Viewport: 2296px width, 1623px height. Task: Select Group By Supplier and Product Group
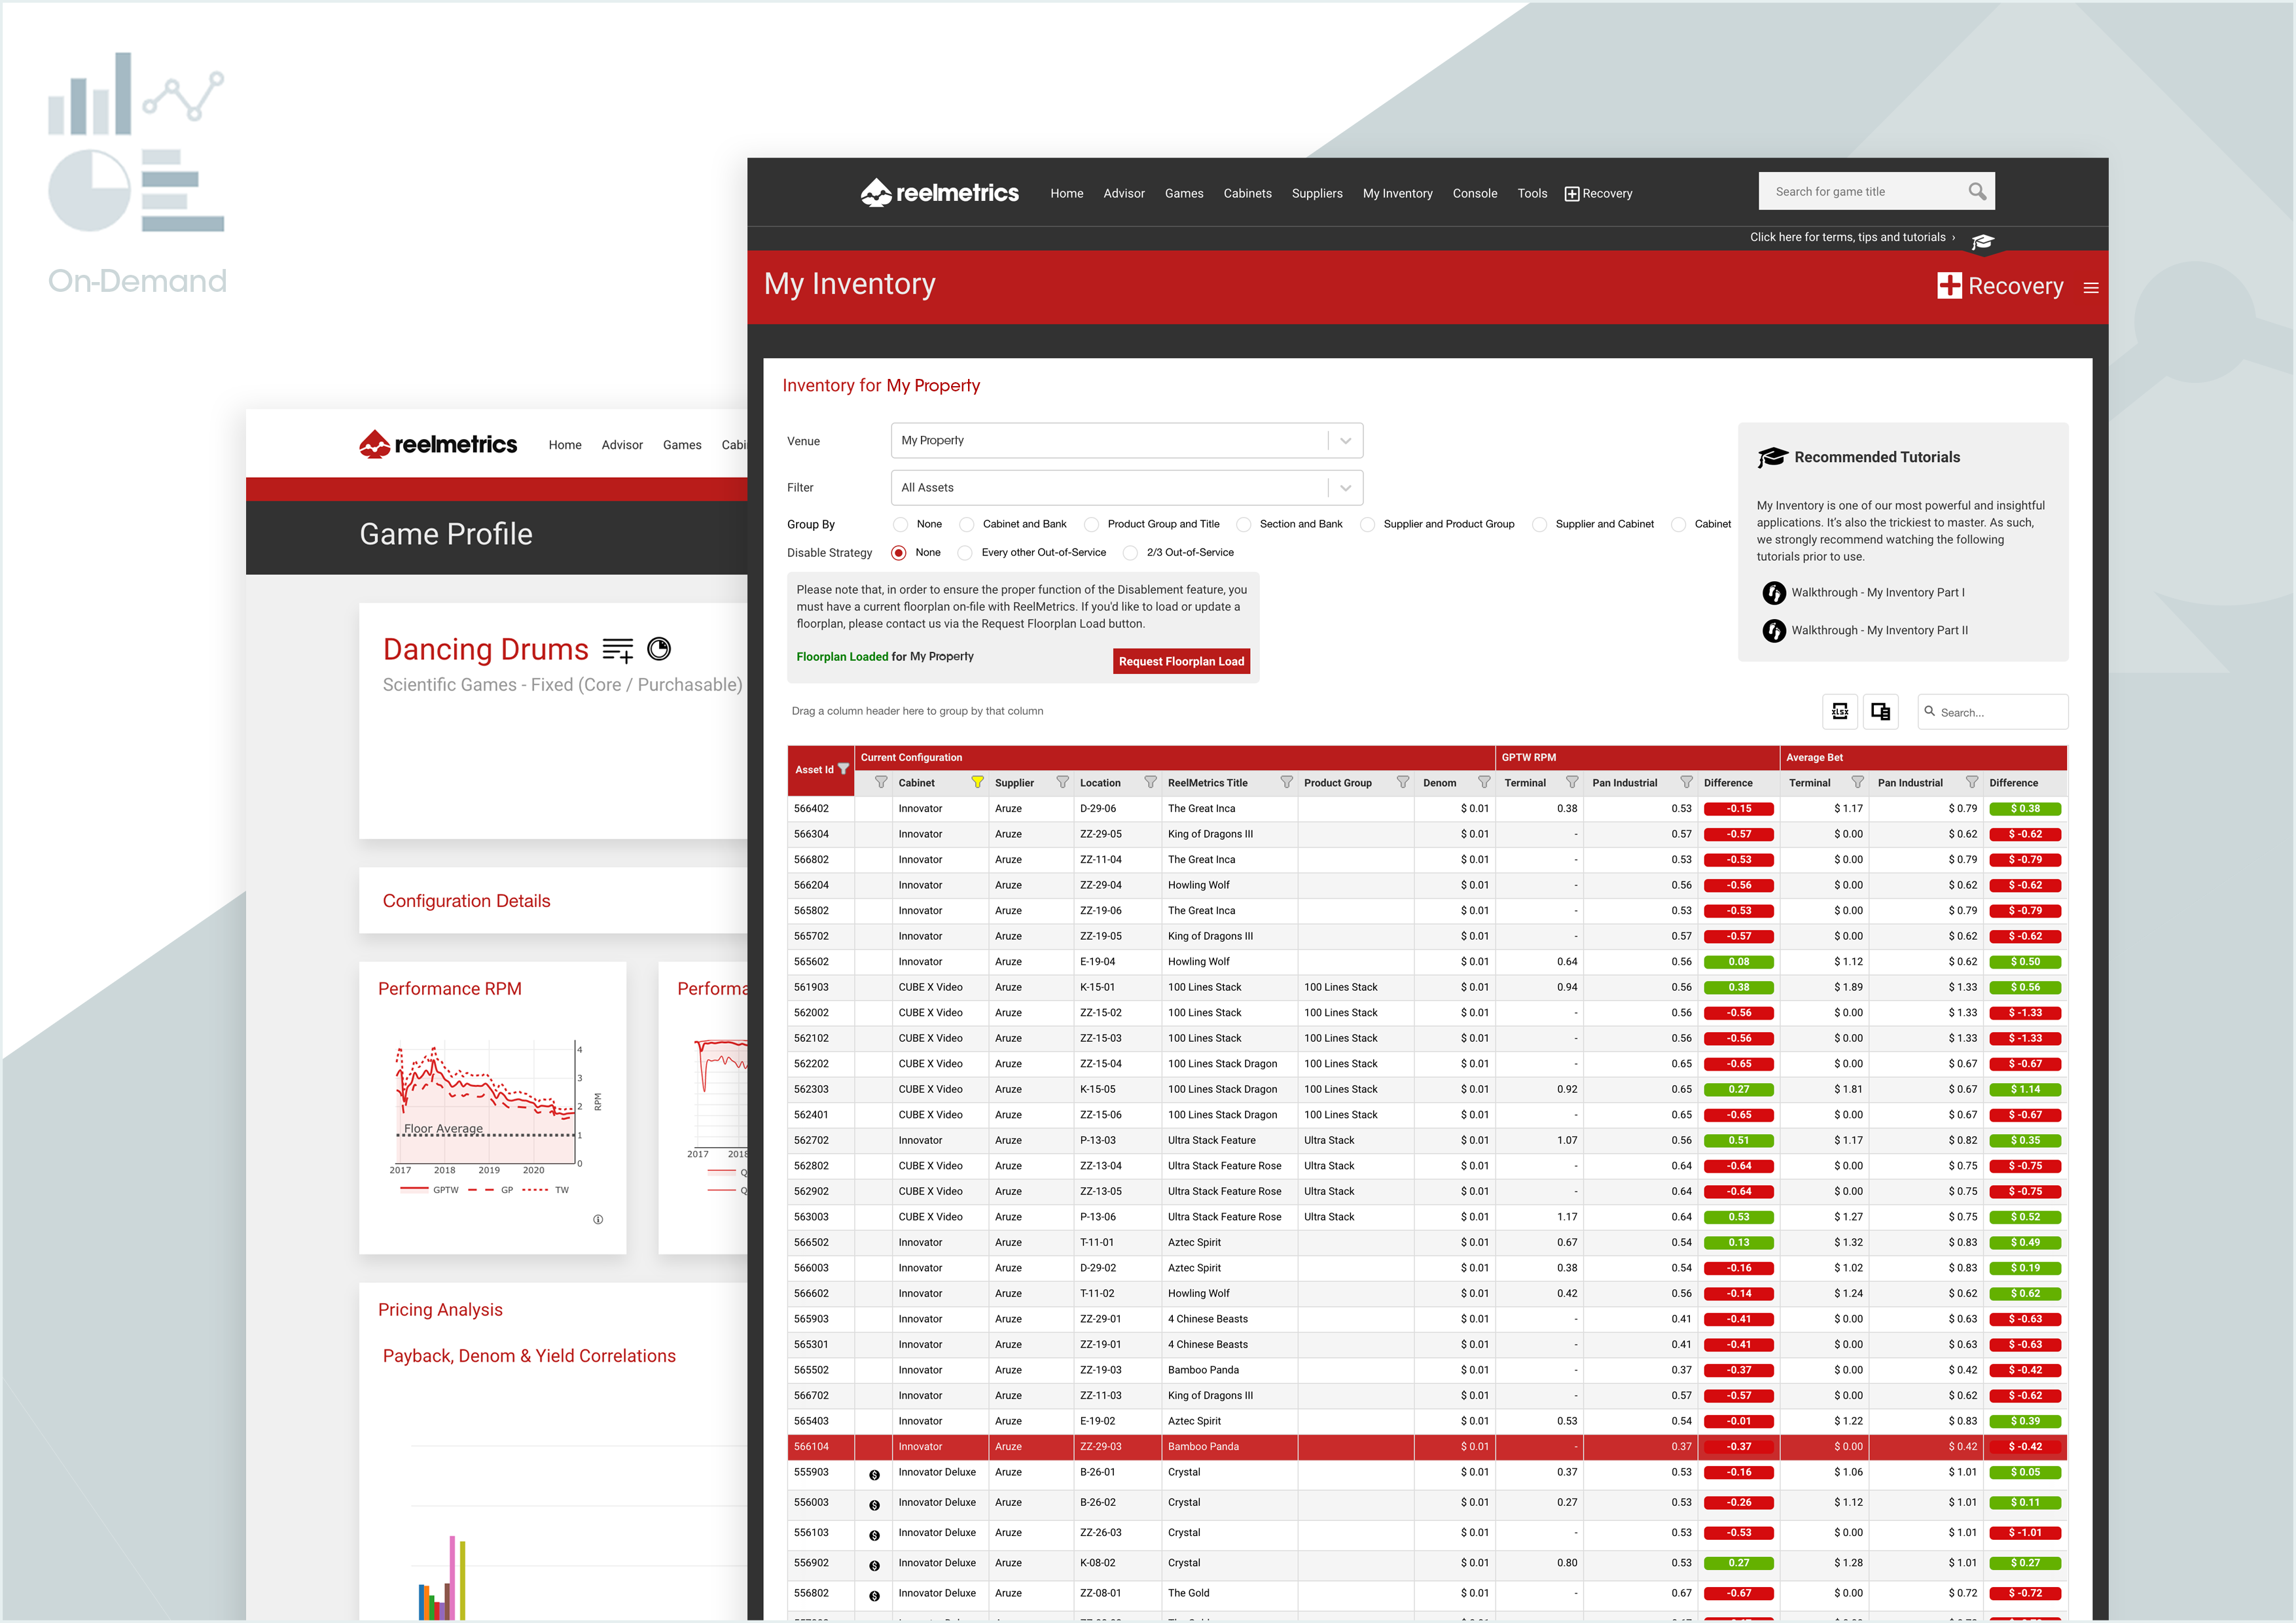[1367, 524]
